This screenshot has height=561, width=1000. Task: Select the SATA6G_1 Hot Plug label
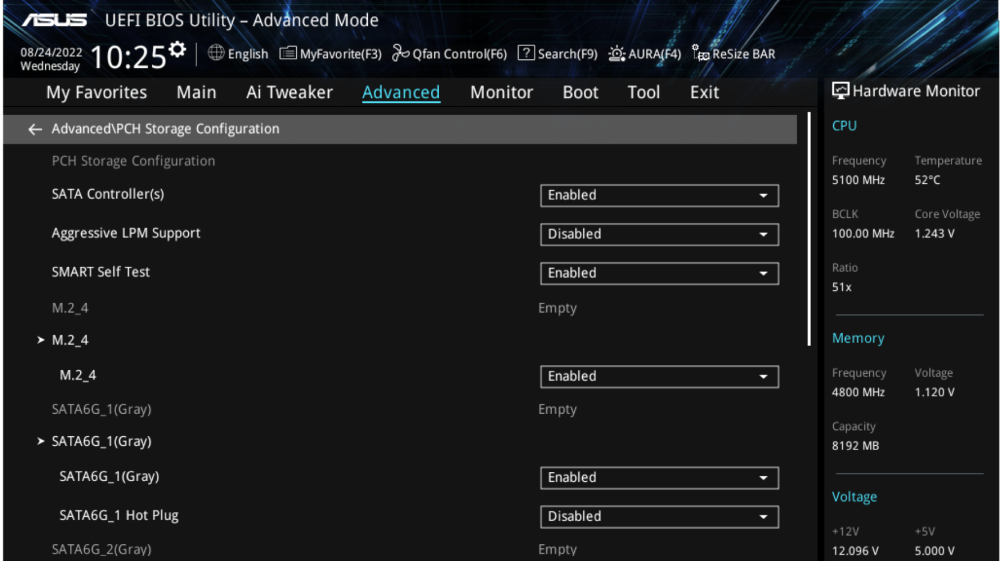[x=119, y=516]
